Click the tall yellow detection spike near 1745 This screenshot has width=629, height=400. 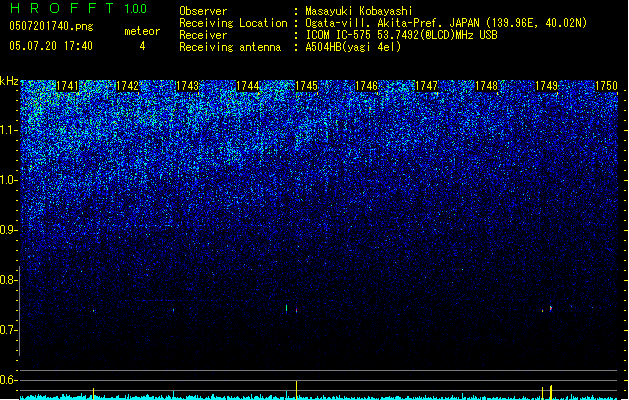click(296, 390)
